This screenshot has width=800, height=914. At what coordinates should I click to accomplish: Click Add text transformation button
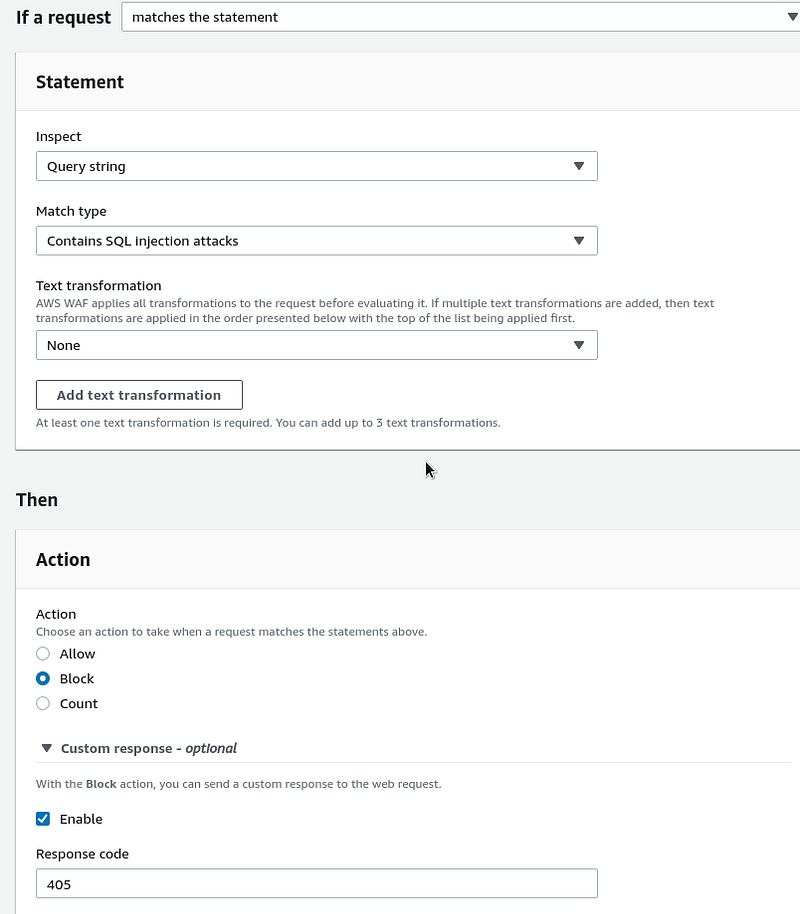139,395
